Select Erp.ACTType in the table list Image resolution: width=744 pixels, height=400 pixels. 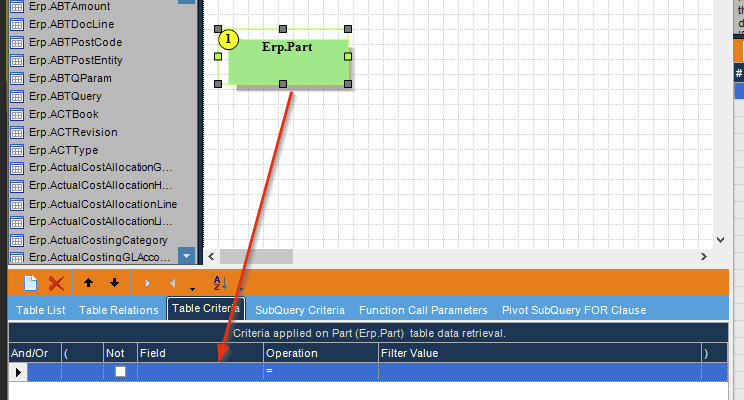tap(64, 150)
